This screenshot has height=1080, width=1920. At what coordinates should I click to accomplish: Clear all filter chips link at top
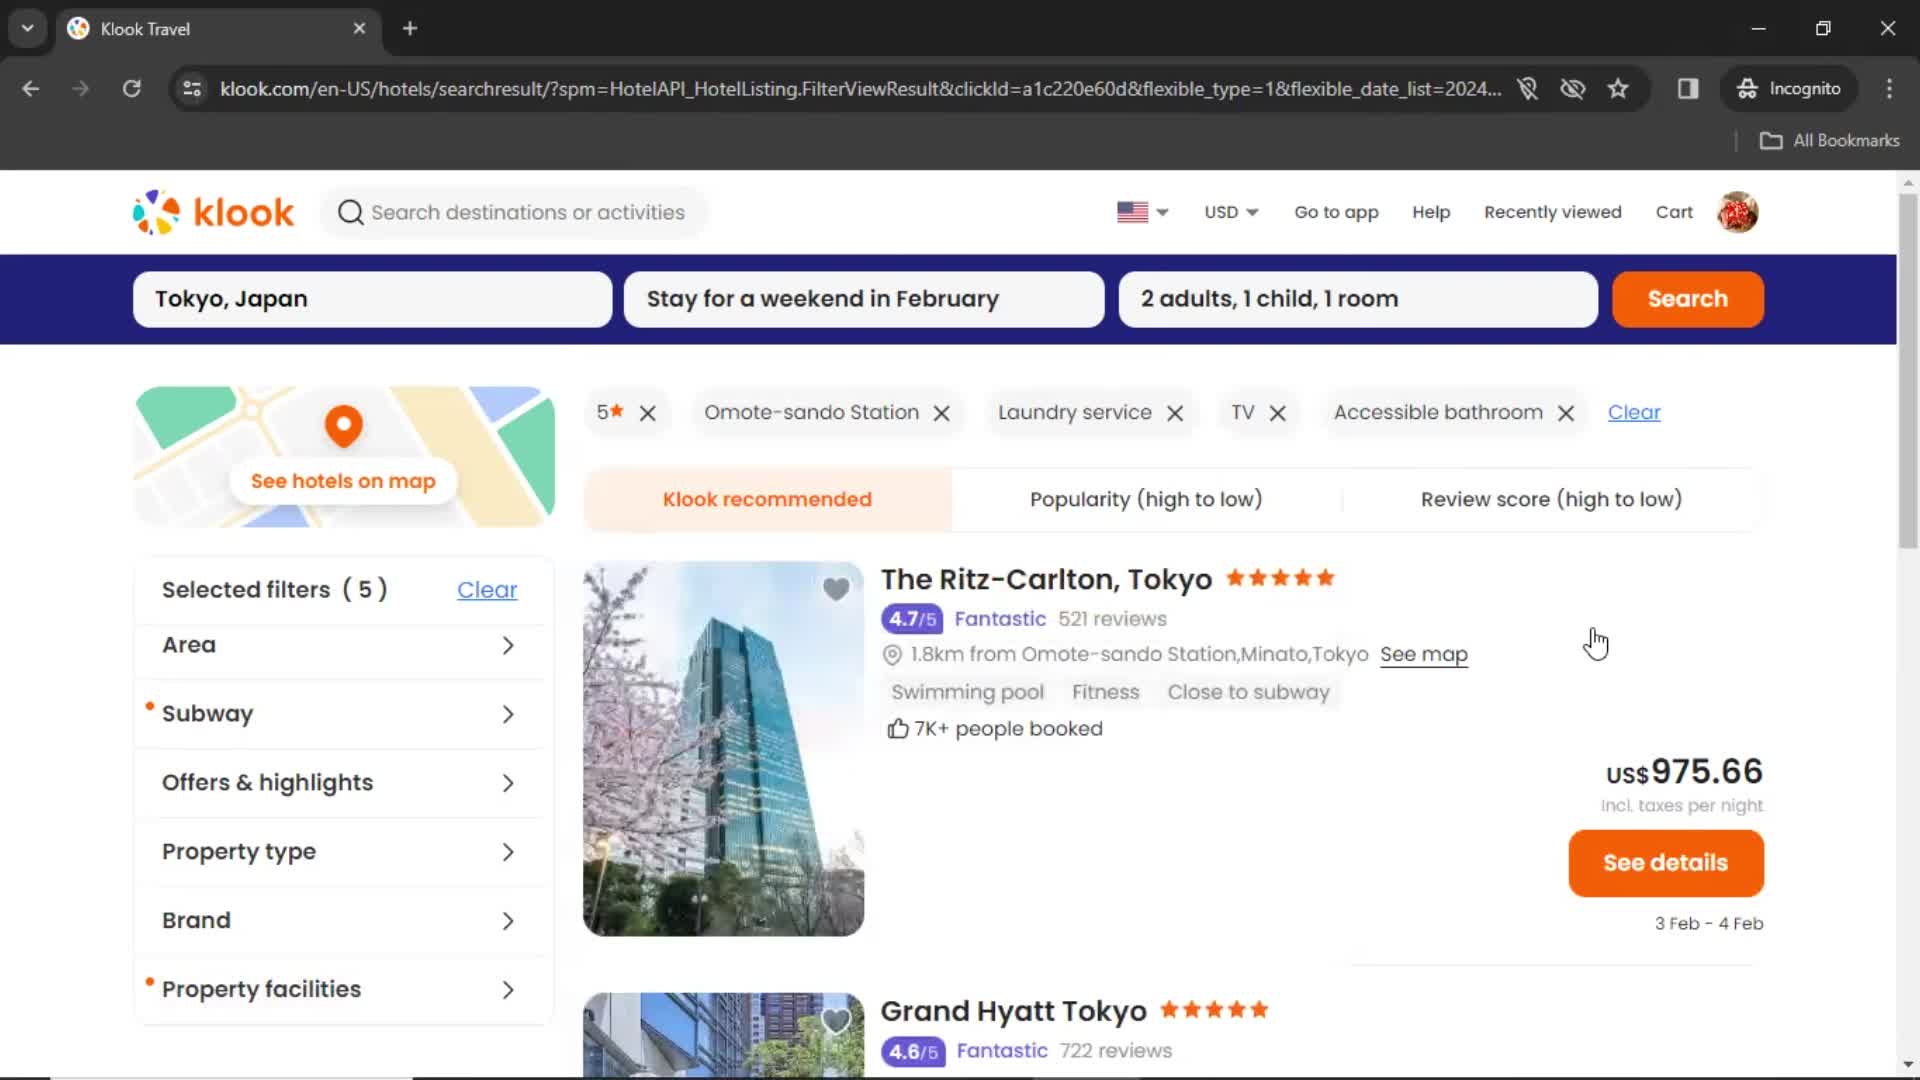(x=1634, y=412)
